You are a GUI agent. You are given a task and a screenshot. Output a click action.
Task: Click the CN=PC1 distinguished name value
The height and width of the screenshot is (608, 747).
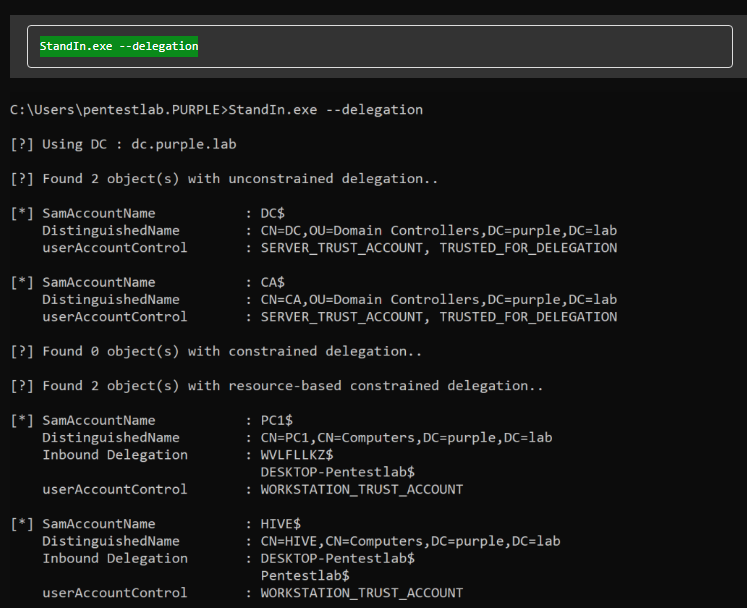[x=406, y=437]
